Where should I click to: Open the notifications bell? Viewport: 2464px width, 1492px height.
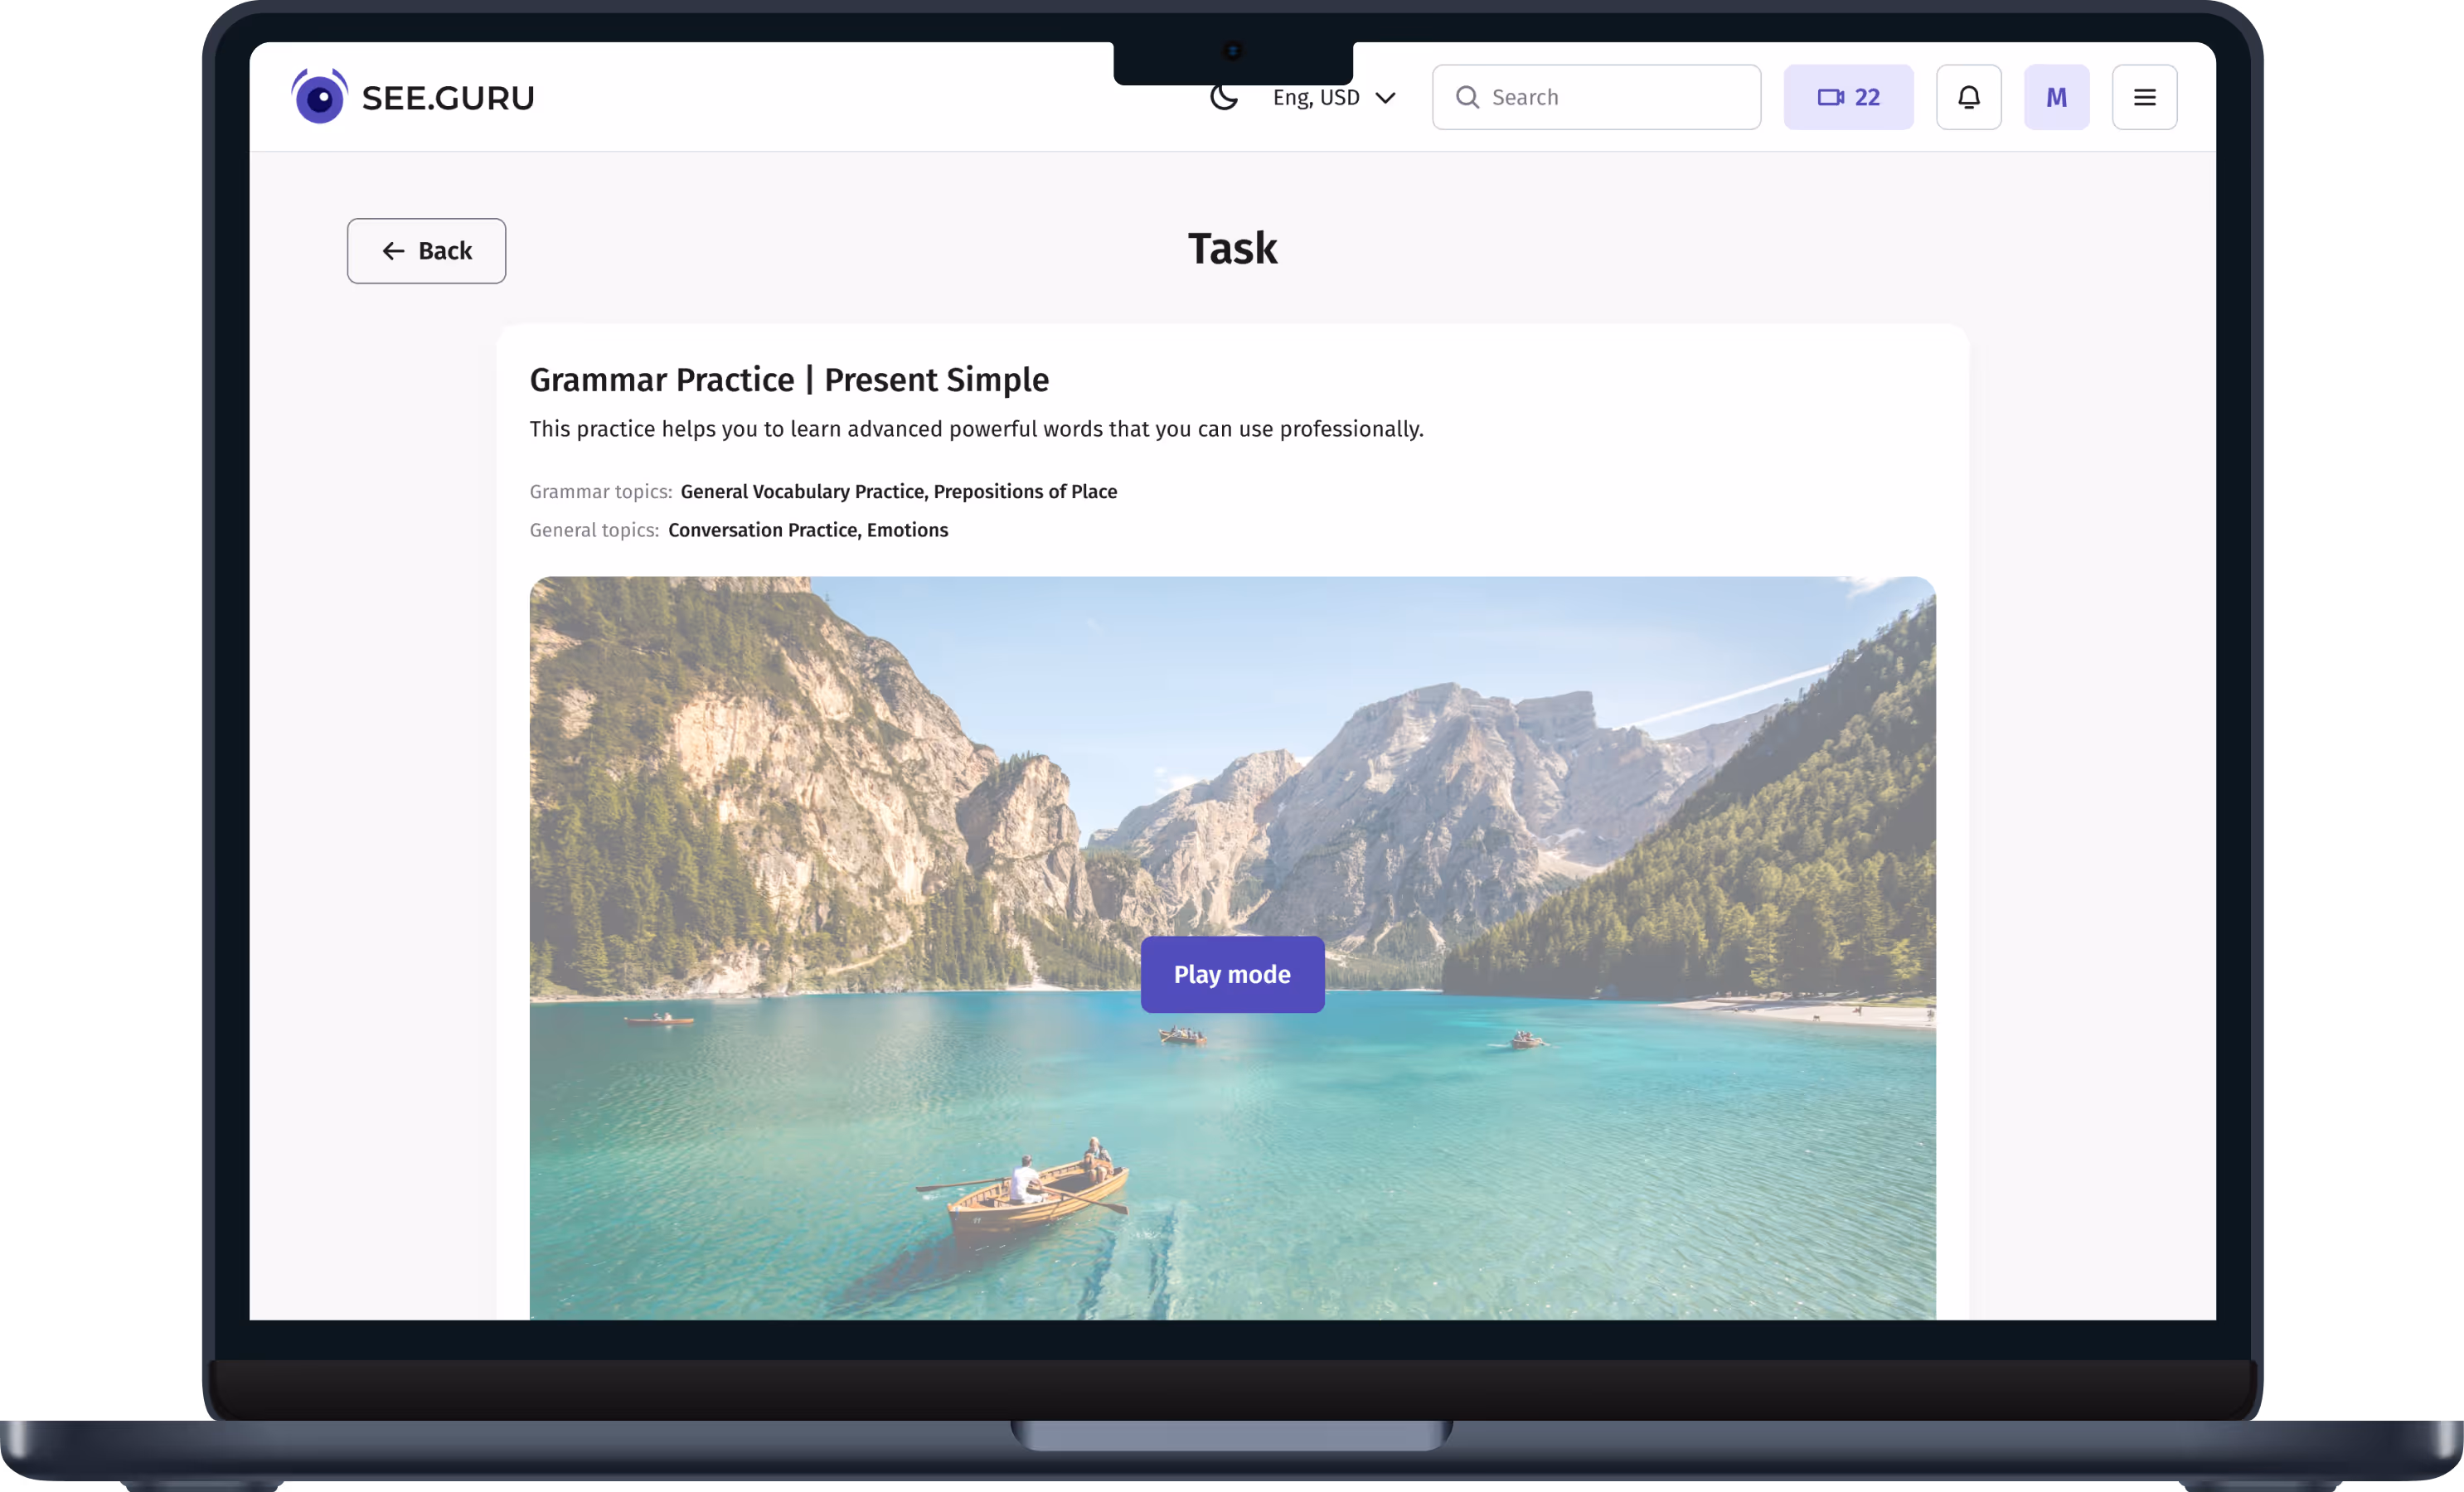click(1968, 97)
